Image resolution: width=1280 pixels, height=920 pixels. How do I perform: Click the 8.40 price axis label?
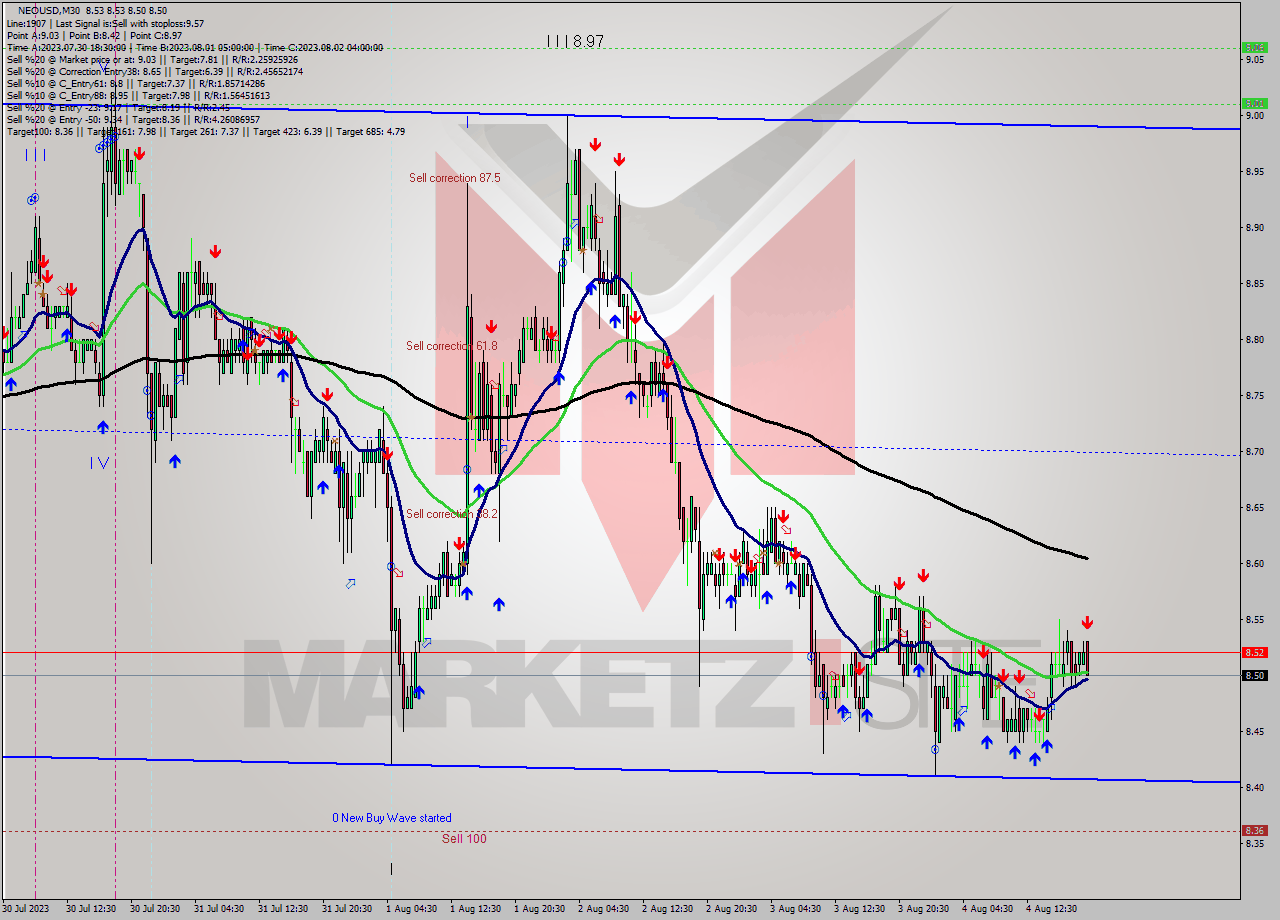(x=1255, y=788)
